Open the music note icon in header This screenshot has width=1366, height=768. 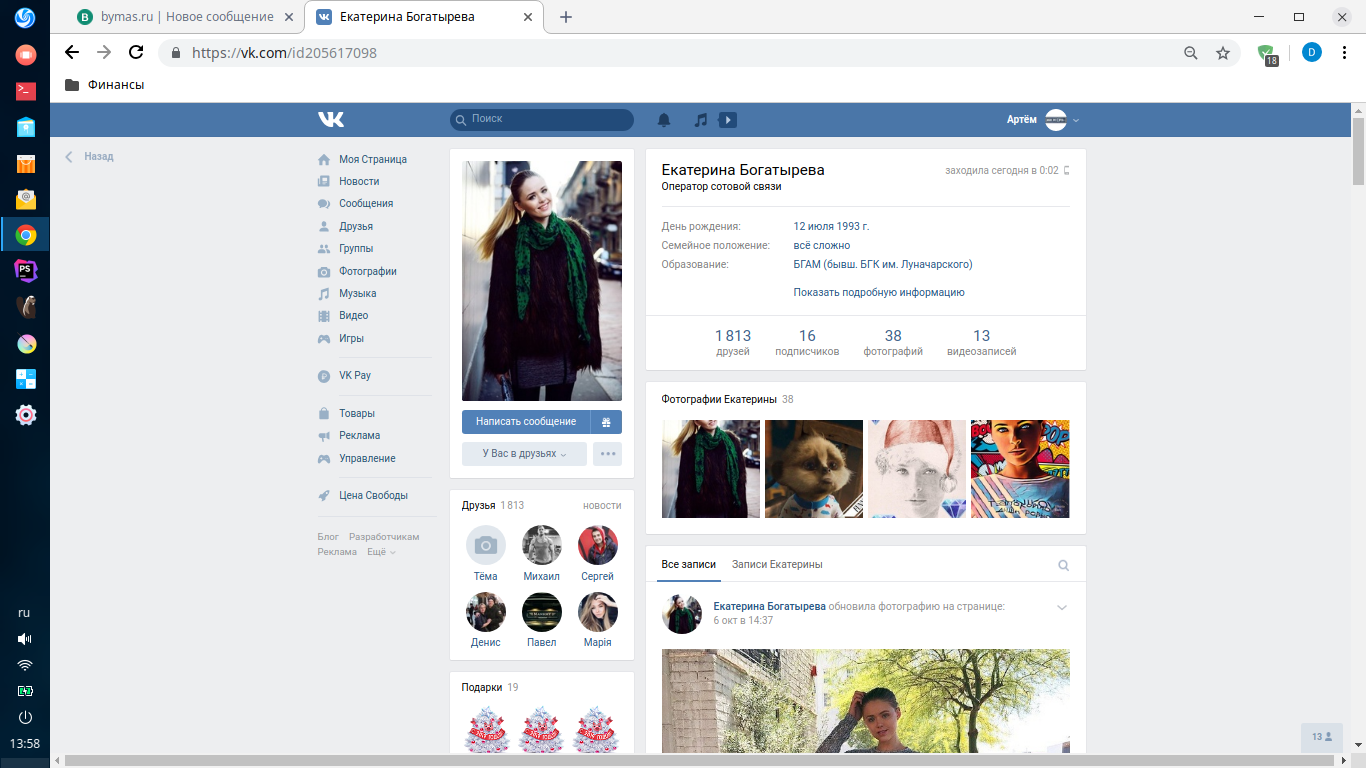[x=701, y=120]
